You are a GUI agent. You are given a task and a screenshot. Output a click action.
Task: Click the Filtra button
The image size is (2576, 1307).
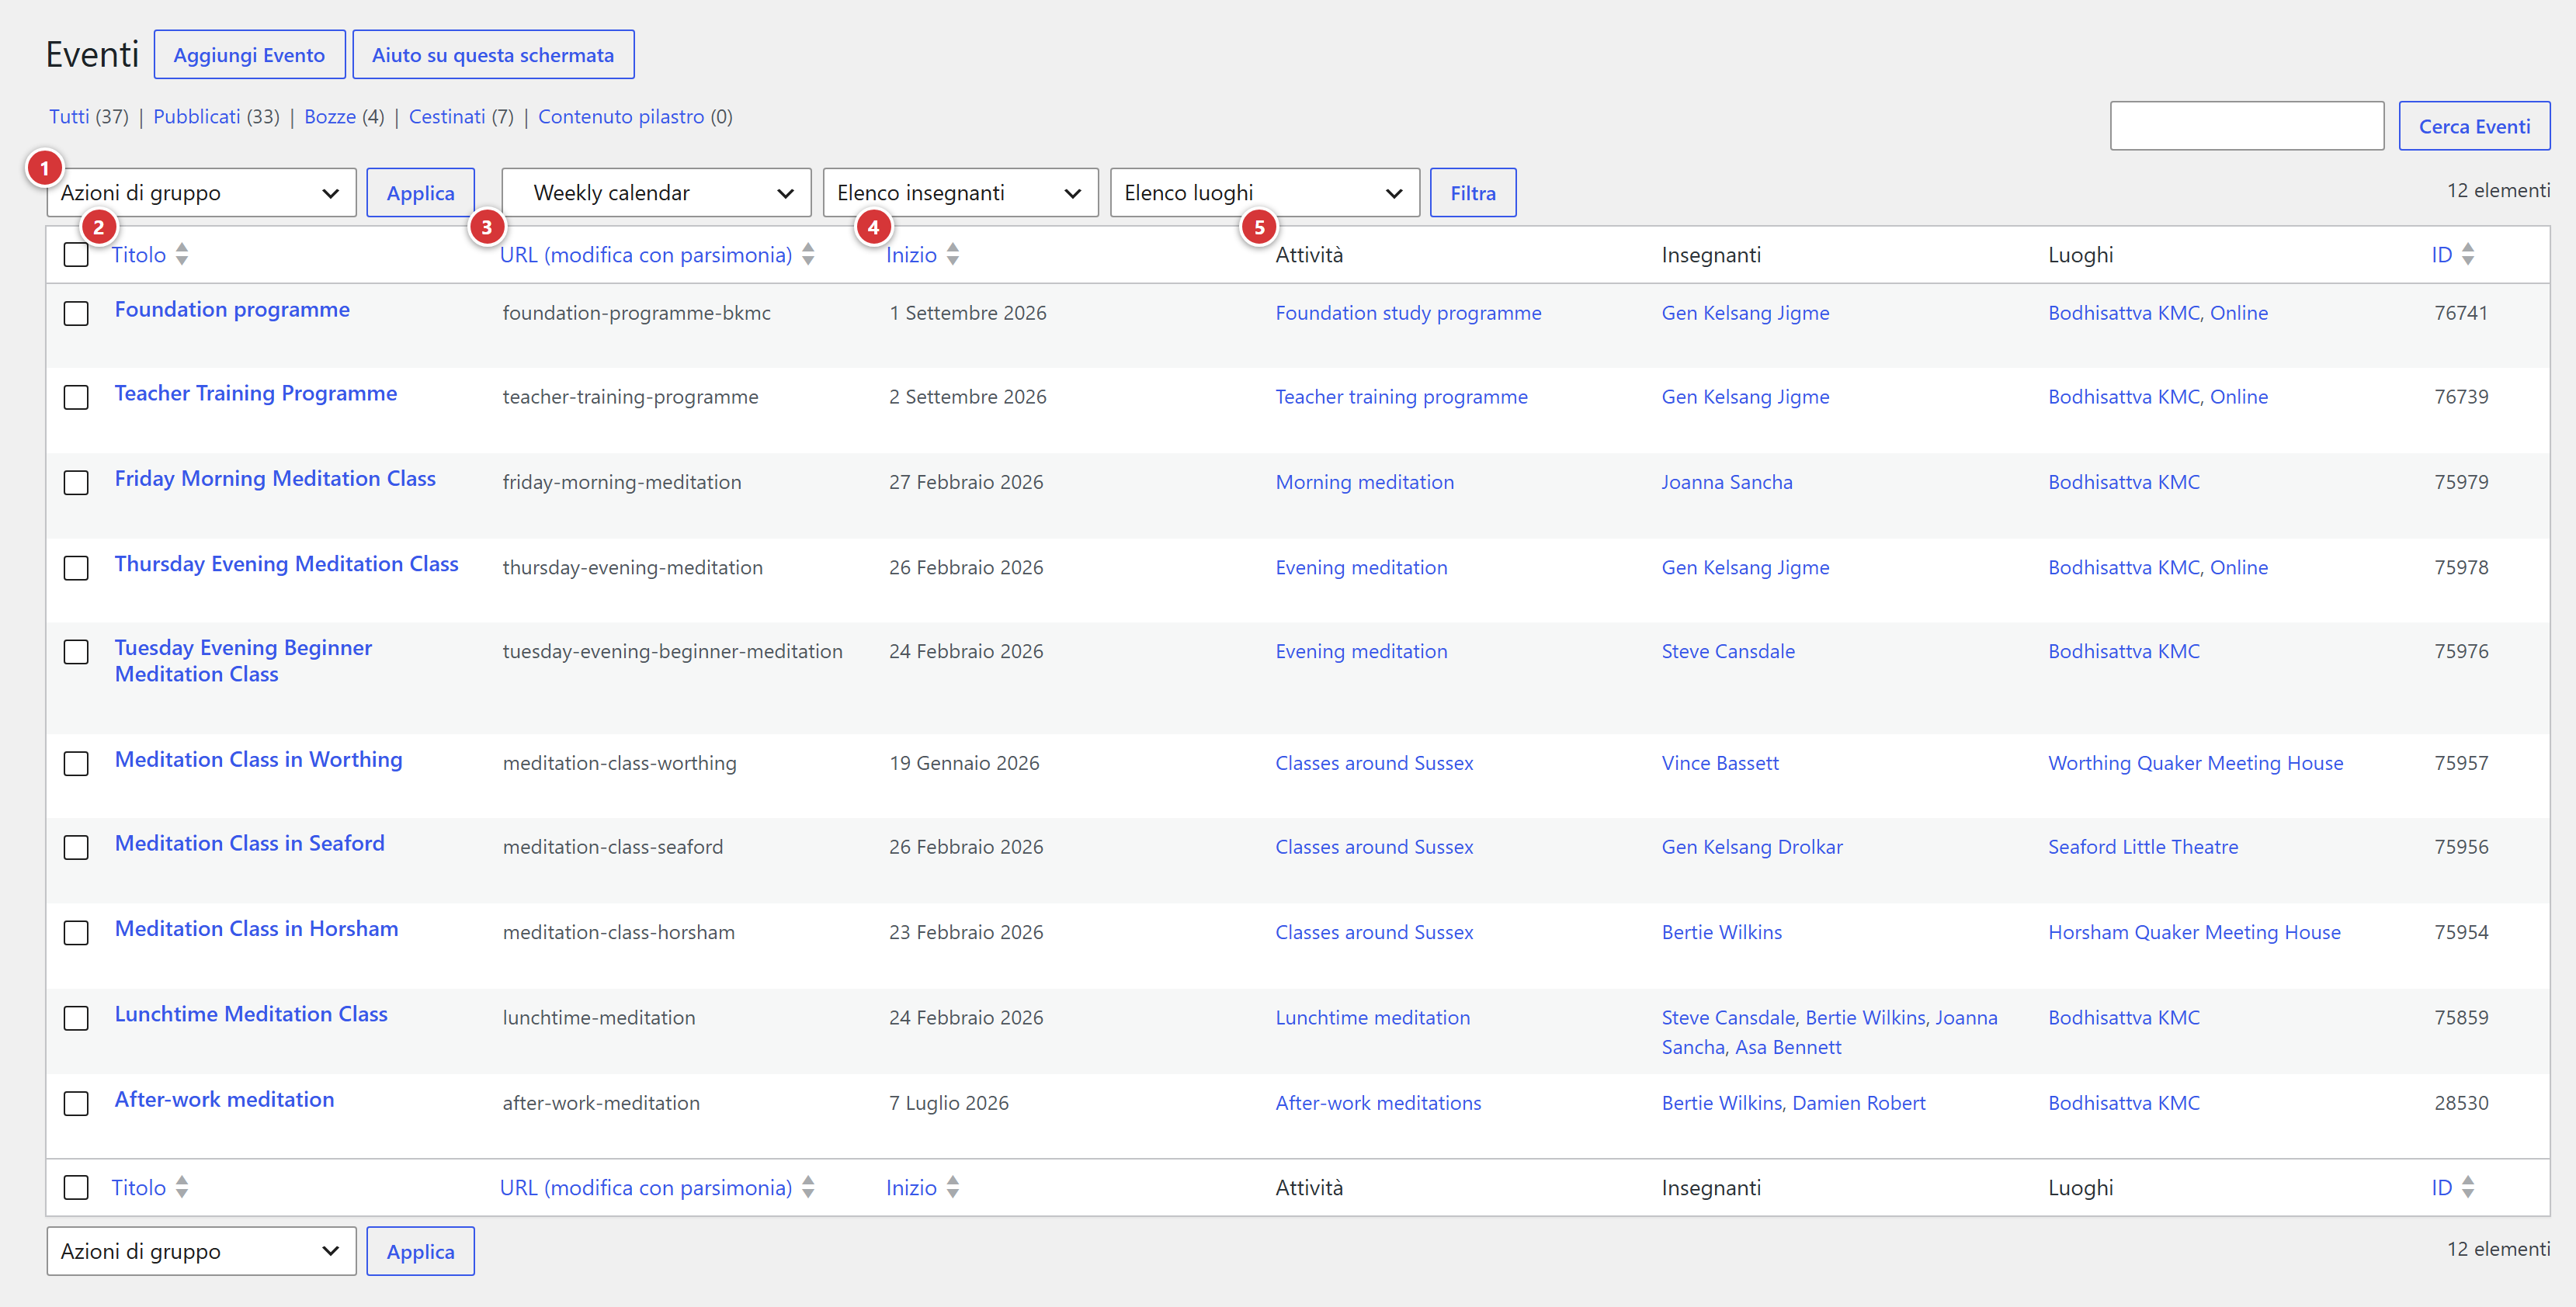pos(1473,193)
